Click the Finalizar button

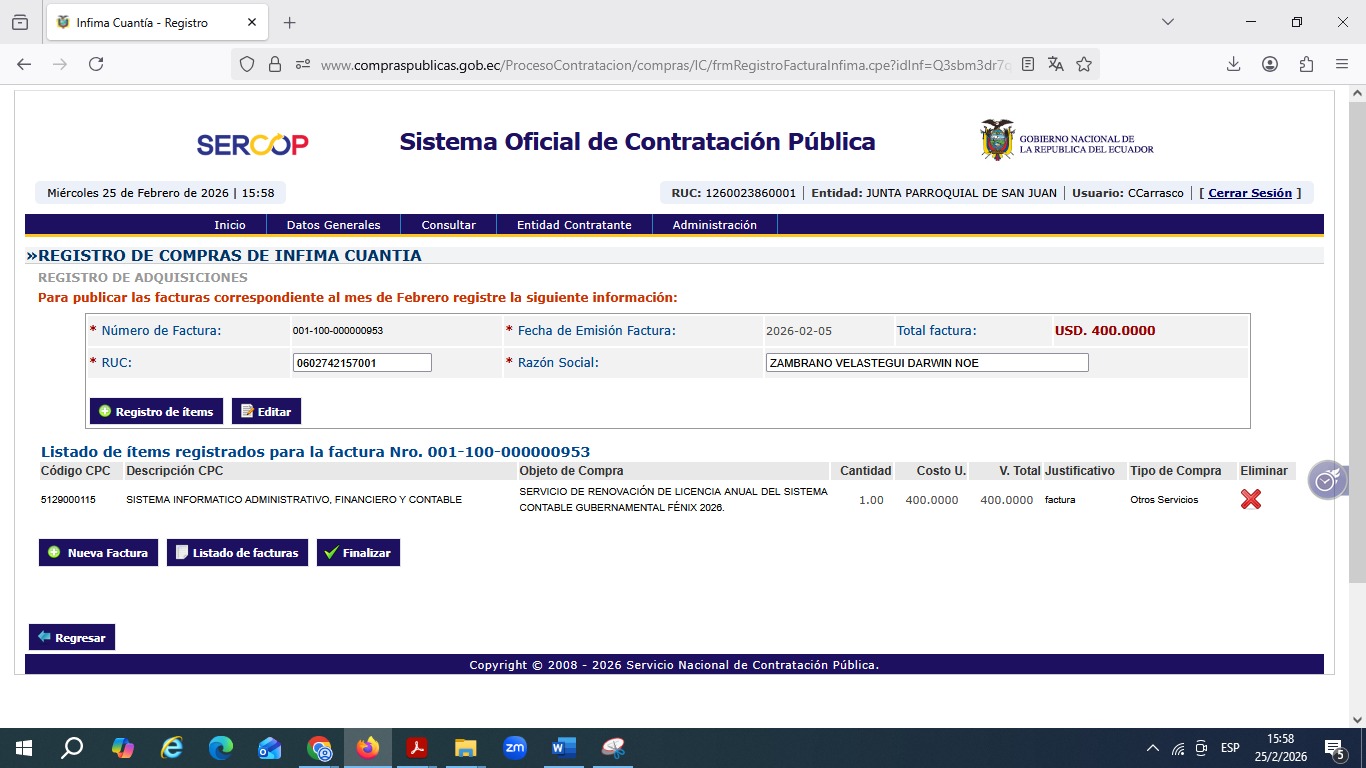(358, 553)
